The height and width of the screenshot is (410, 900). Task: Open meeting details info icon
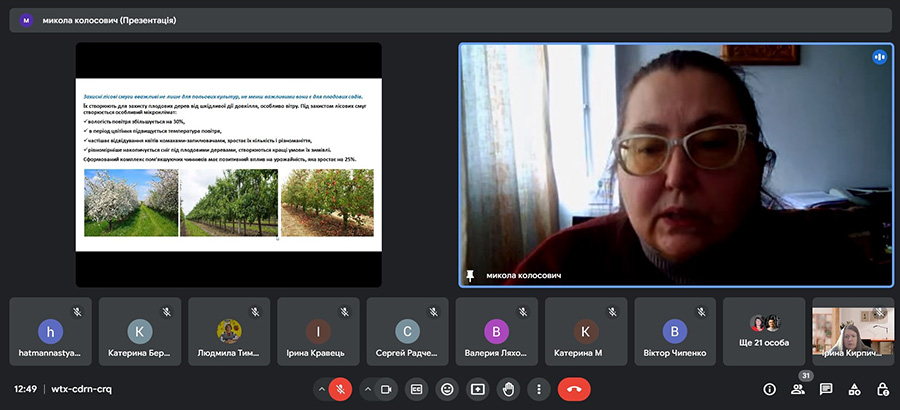[769, 389]
